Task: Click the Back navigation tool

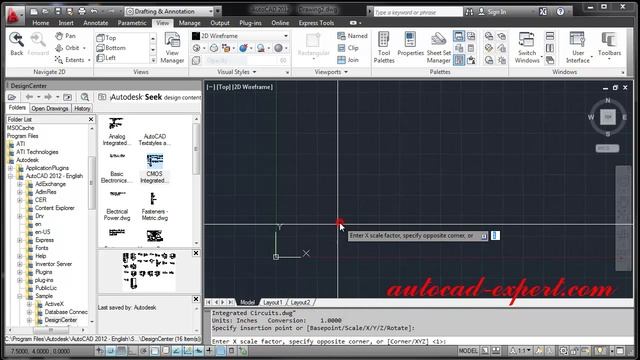Action: [16, 44]
